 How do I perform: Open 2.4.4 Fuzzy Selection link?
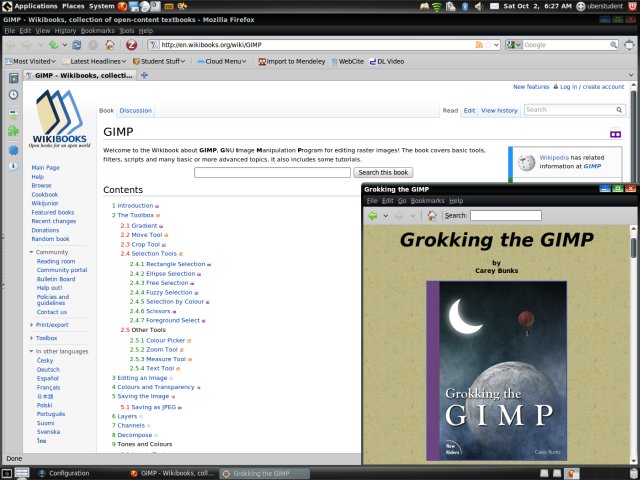(x=169, y=292)
